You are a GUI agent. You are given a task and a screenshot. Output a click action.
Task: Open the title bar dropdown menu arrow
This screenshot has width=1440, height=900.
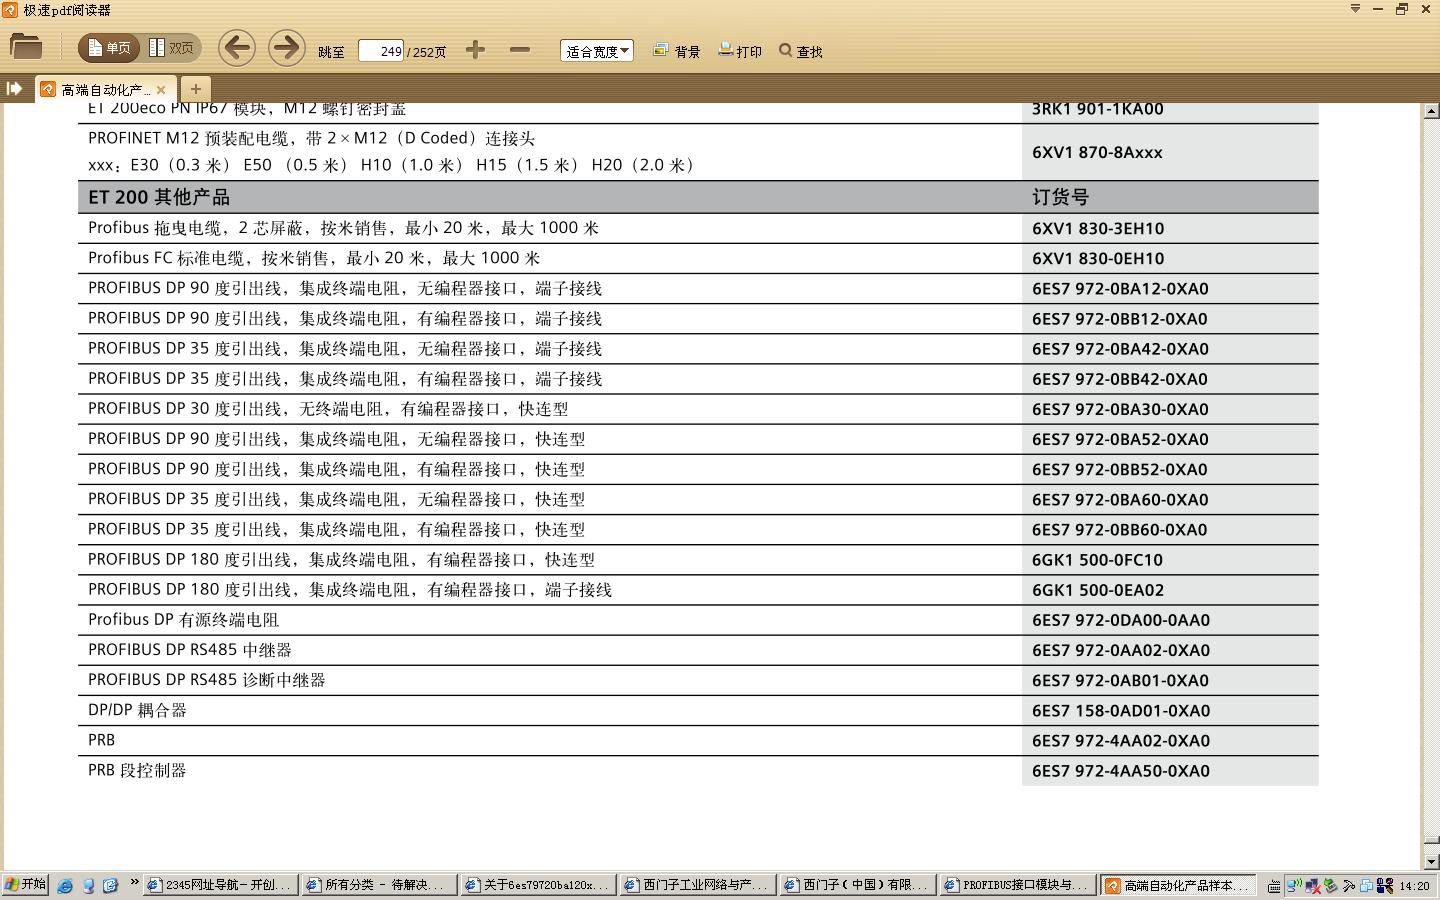pos(1355,8)
